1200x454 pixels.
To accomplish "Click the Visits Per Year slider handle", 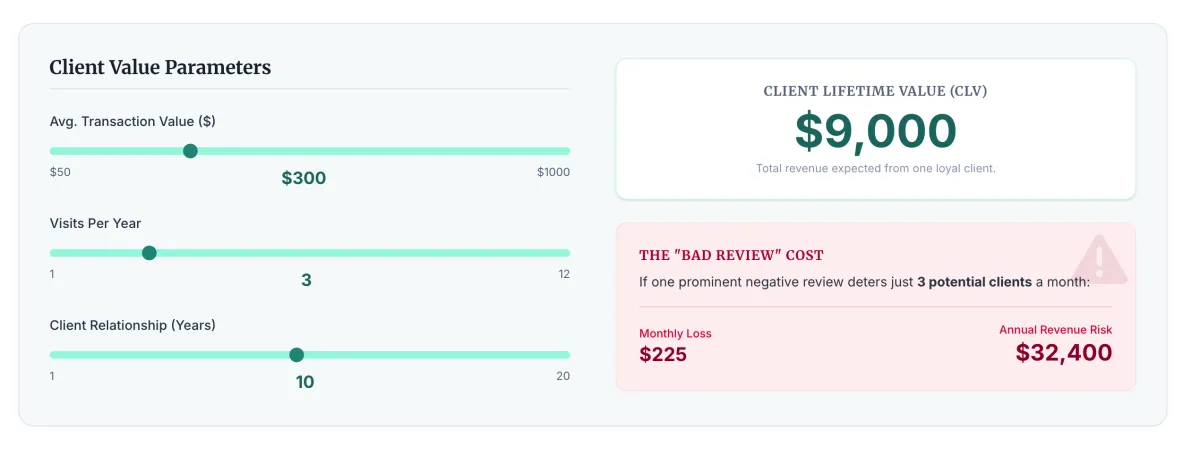I will pyautogui.click(x=149, y=253).
